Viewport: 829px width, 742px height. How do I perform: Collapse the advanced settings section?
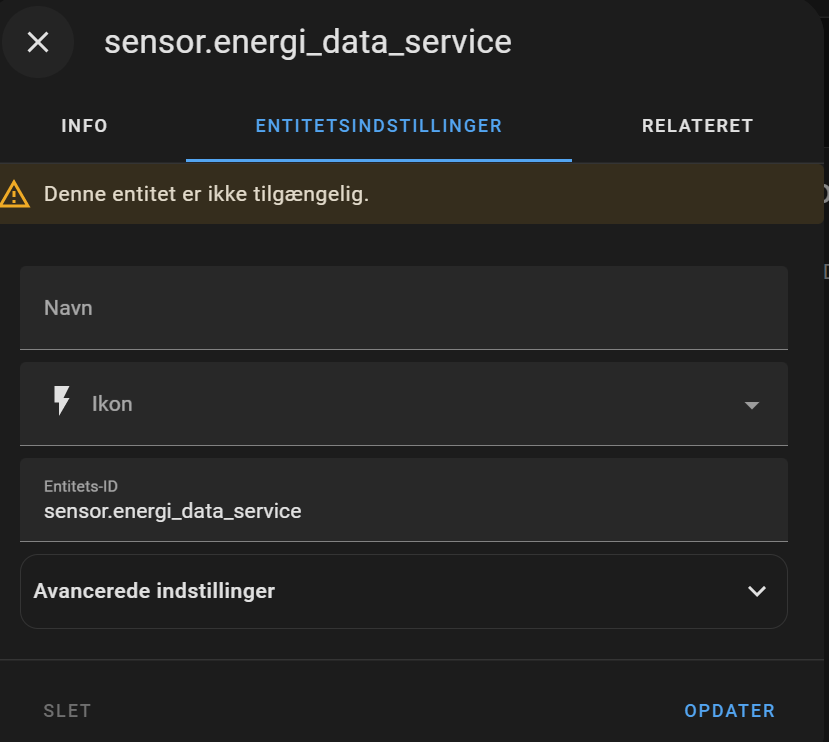(404, 591)
